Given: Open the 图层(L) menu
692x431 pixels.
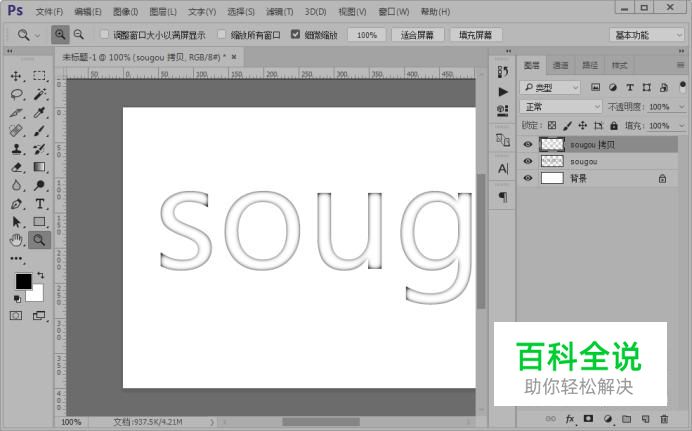Looking at the screenshot, I should 163,12.
